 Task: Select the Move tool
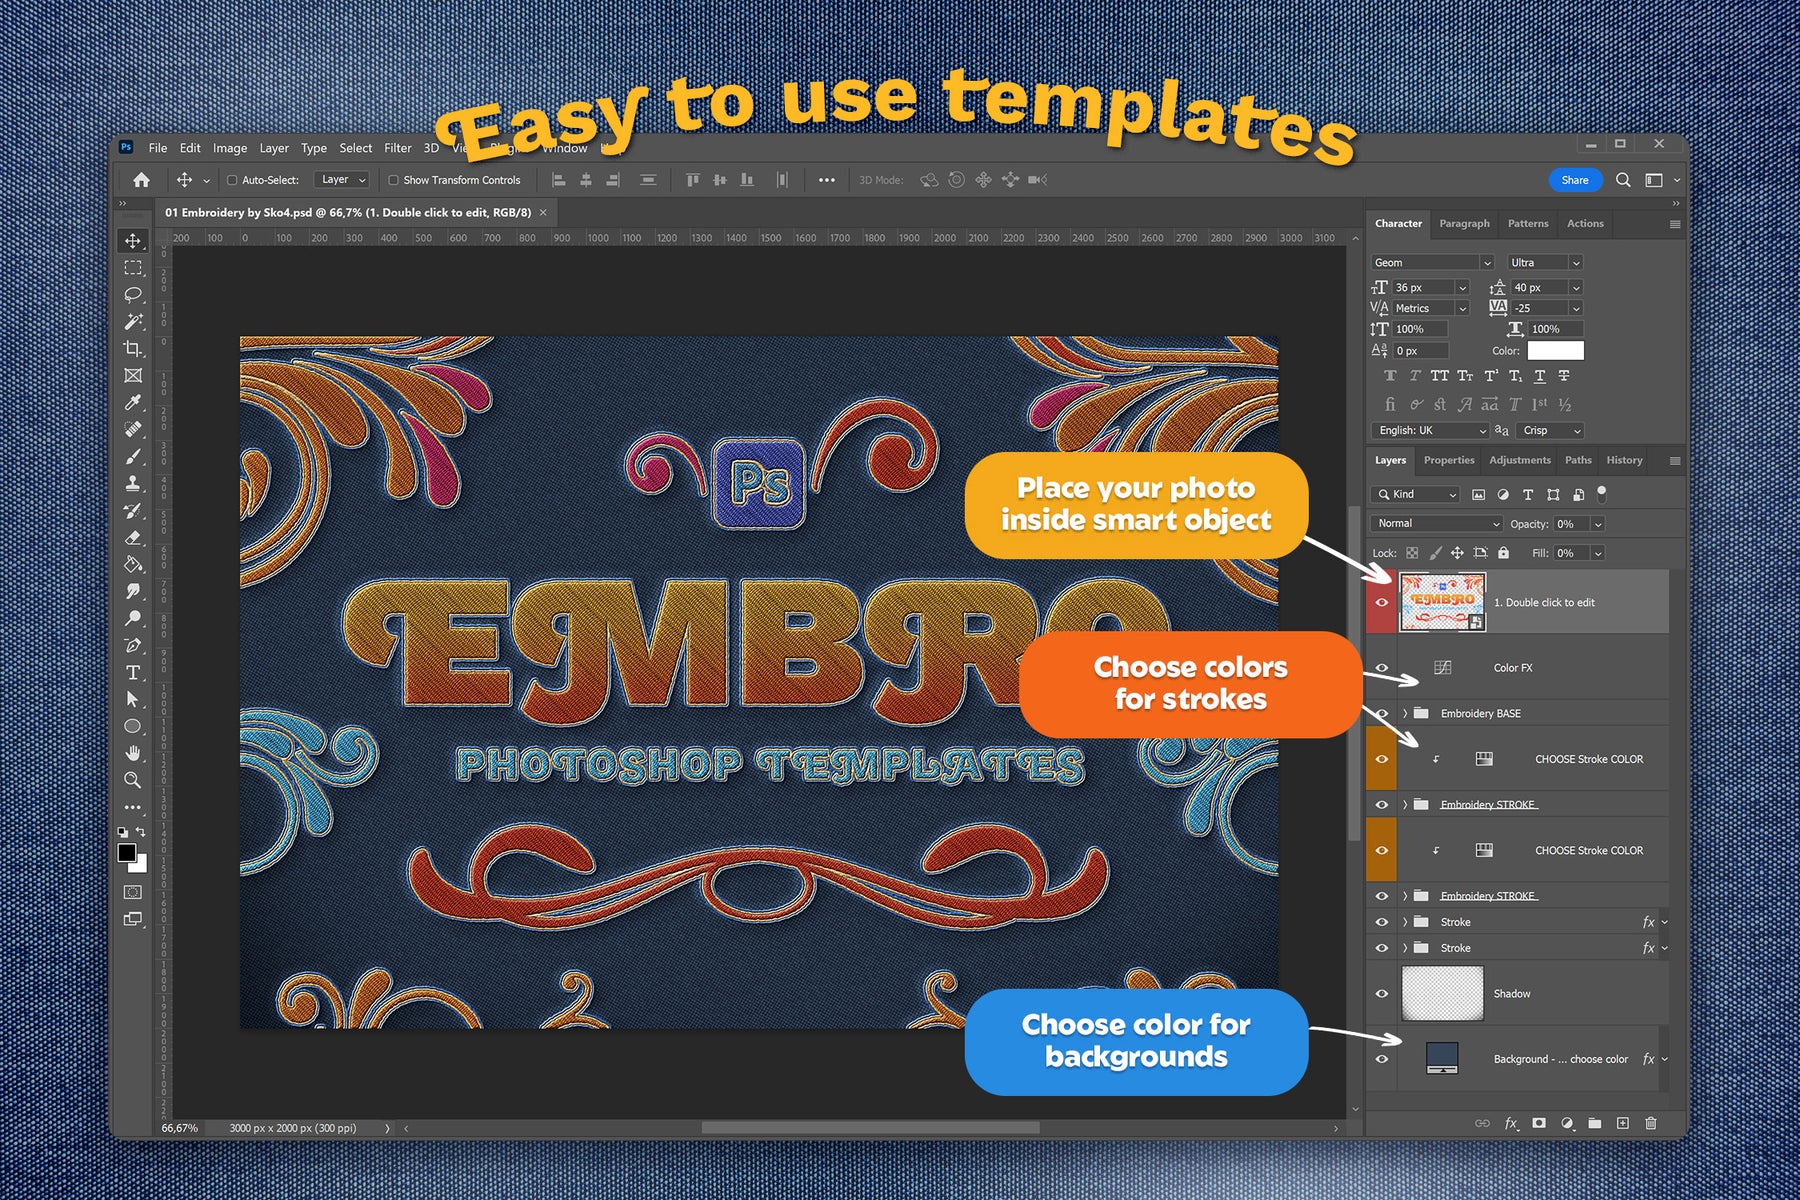pos(132,241)
